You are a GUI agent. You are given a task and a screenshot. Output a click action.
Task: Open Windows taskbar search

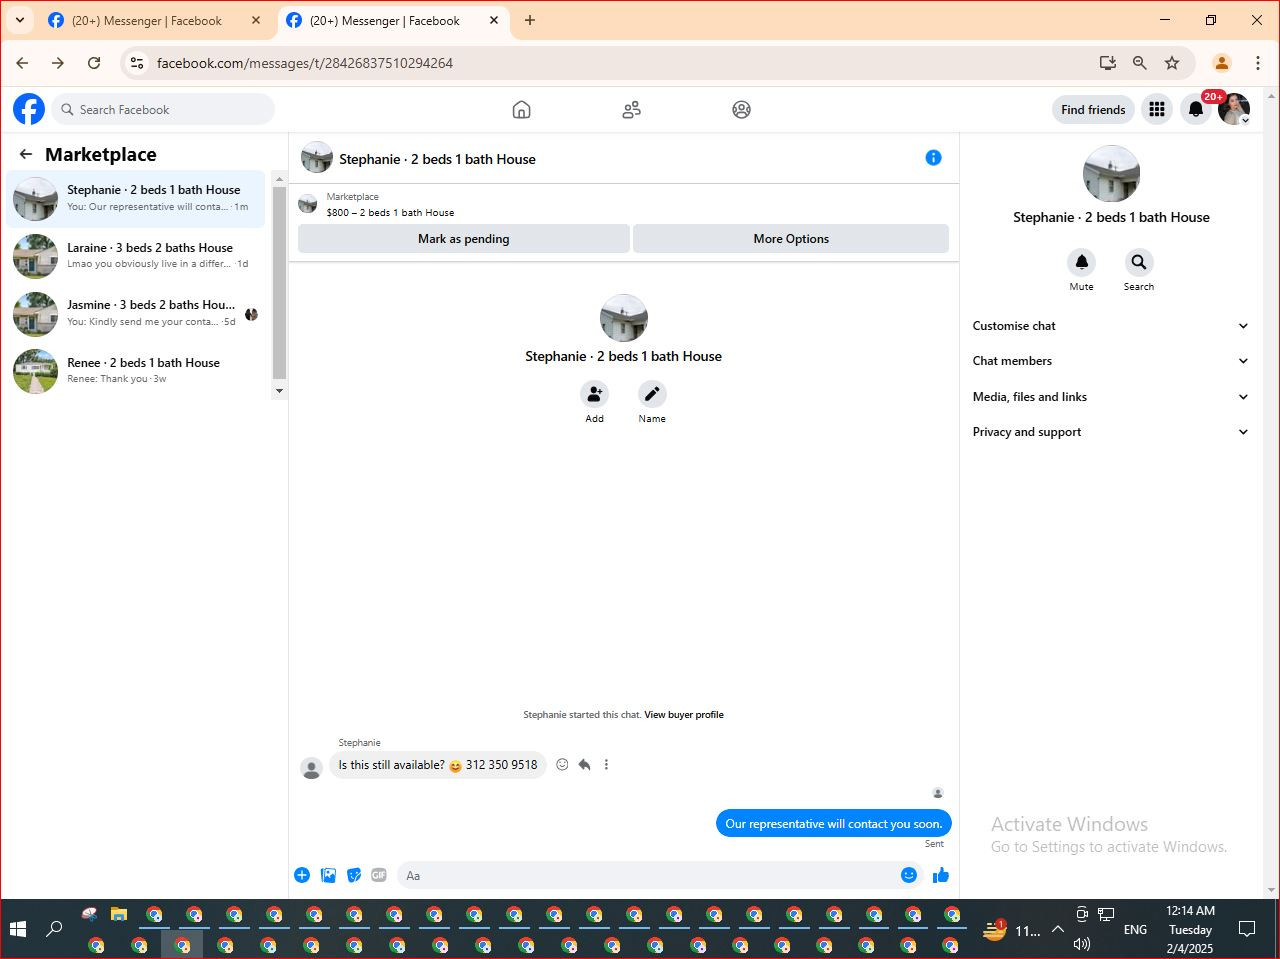(x=55, y=930)
